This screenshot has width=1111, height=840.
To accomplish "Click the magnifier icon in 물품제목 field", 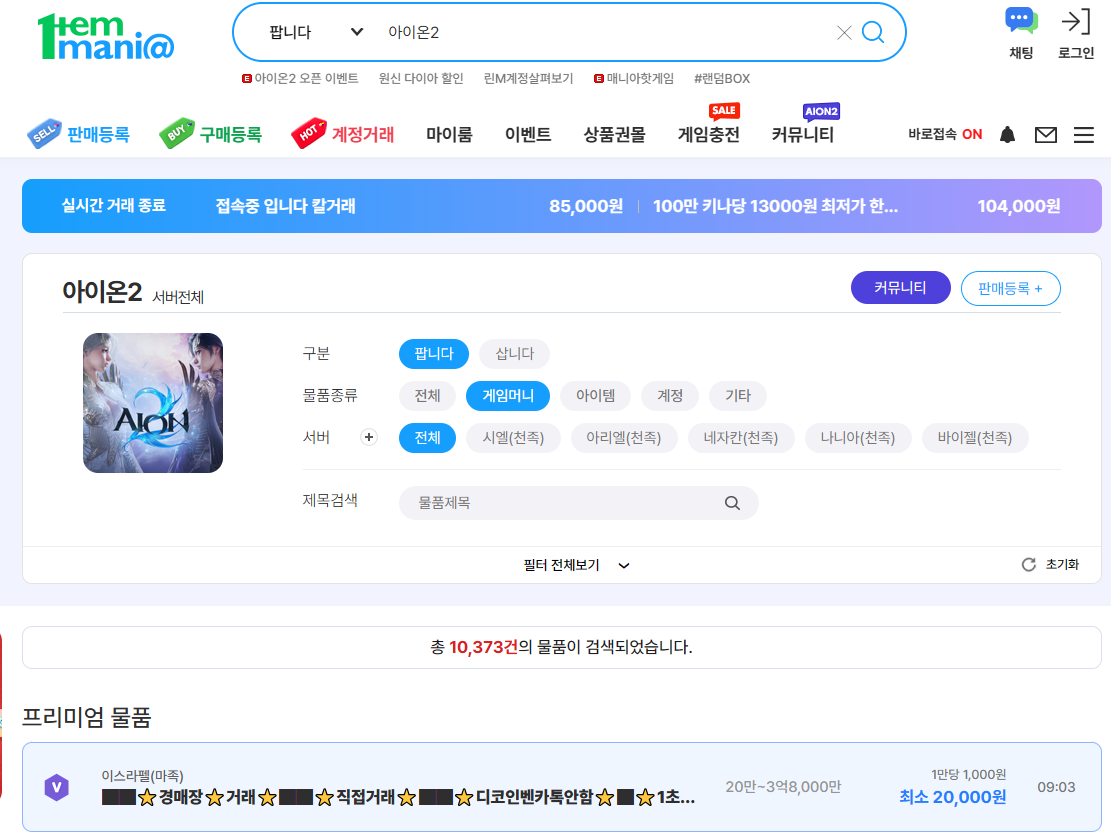I will (732, 503).
